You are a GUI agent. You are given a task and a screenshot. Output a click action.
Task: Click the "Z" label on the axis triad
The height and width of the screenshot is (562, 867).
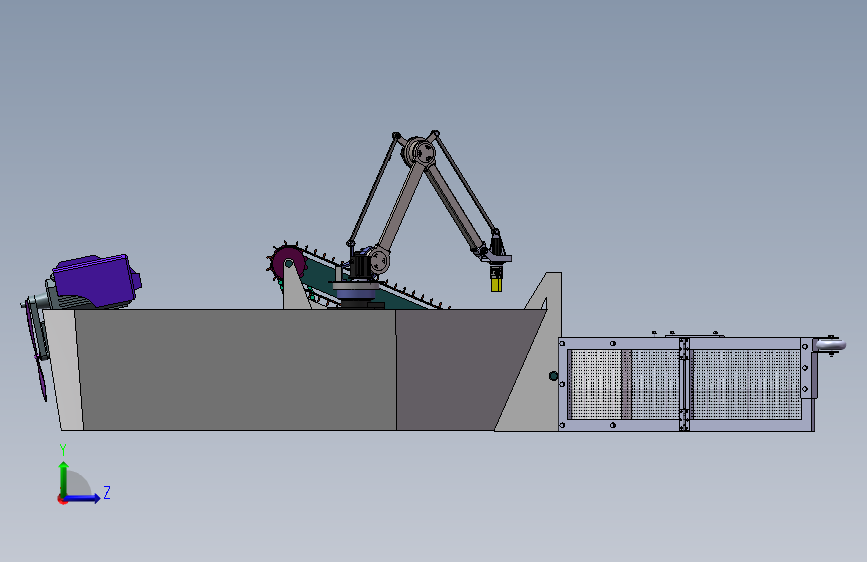[x=107, y=492]
